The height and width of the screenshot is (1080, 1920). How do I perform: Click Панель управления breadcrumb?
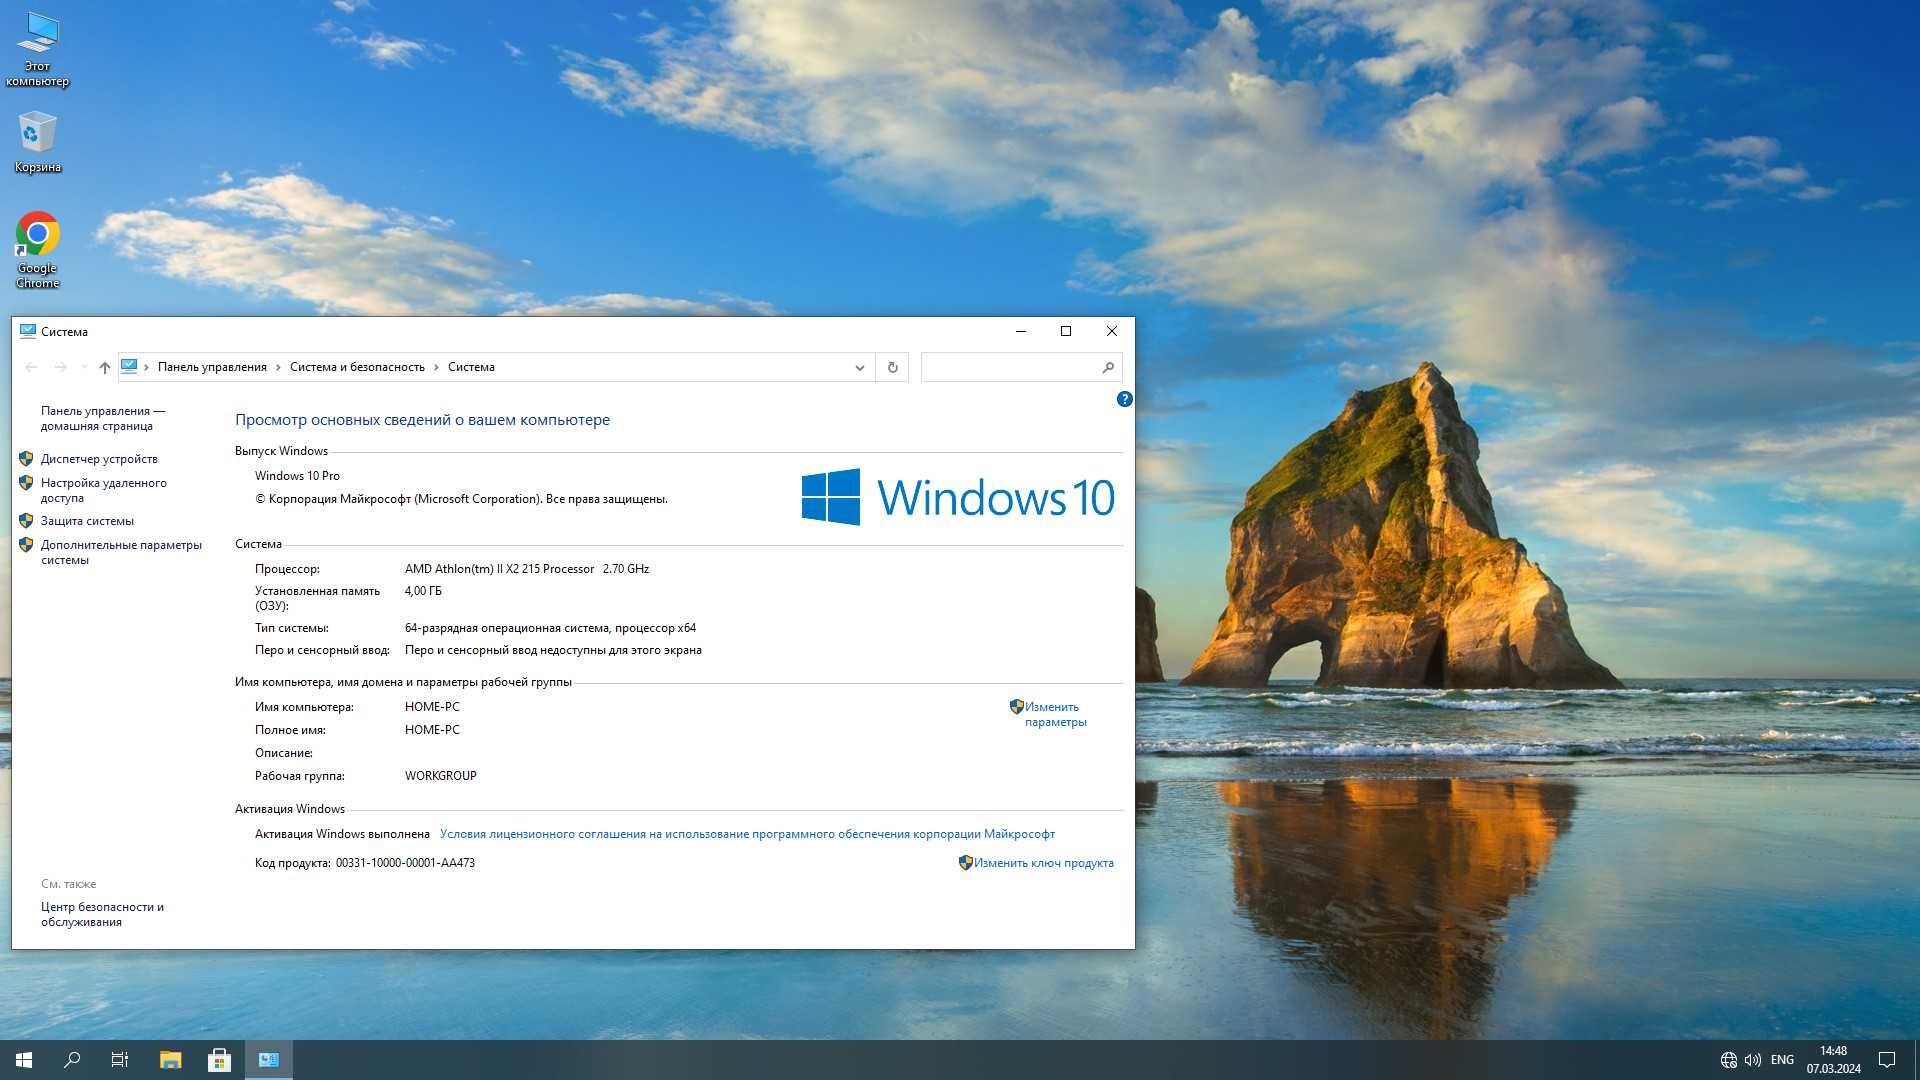(x=212, y=367)
